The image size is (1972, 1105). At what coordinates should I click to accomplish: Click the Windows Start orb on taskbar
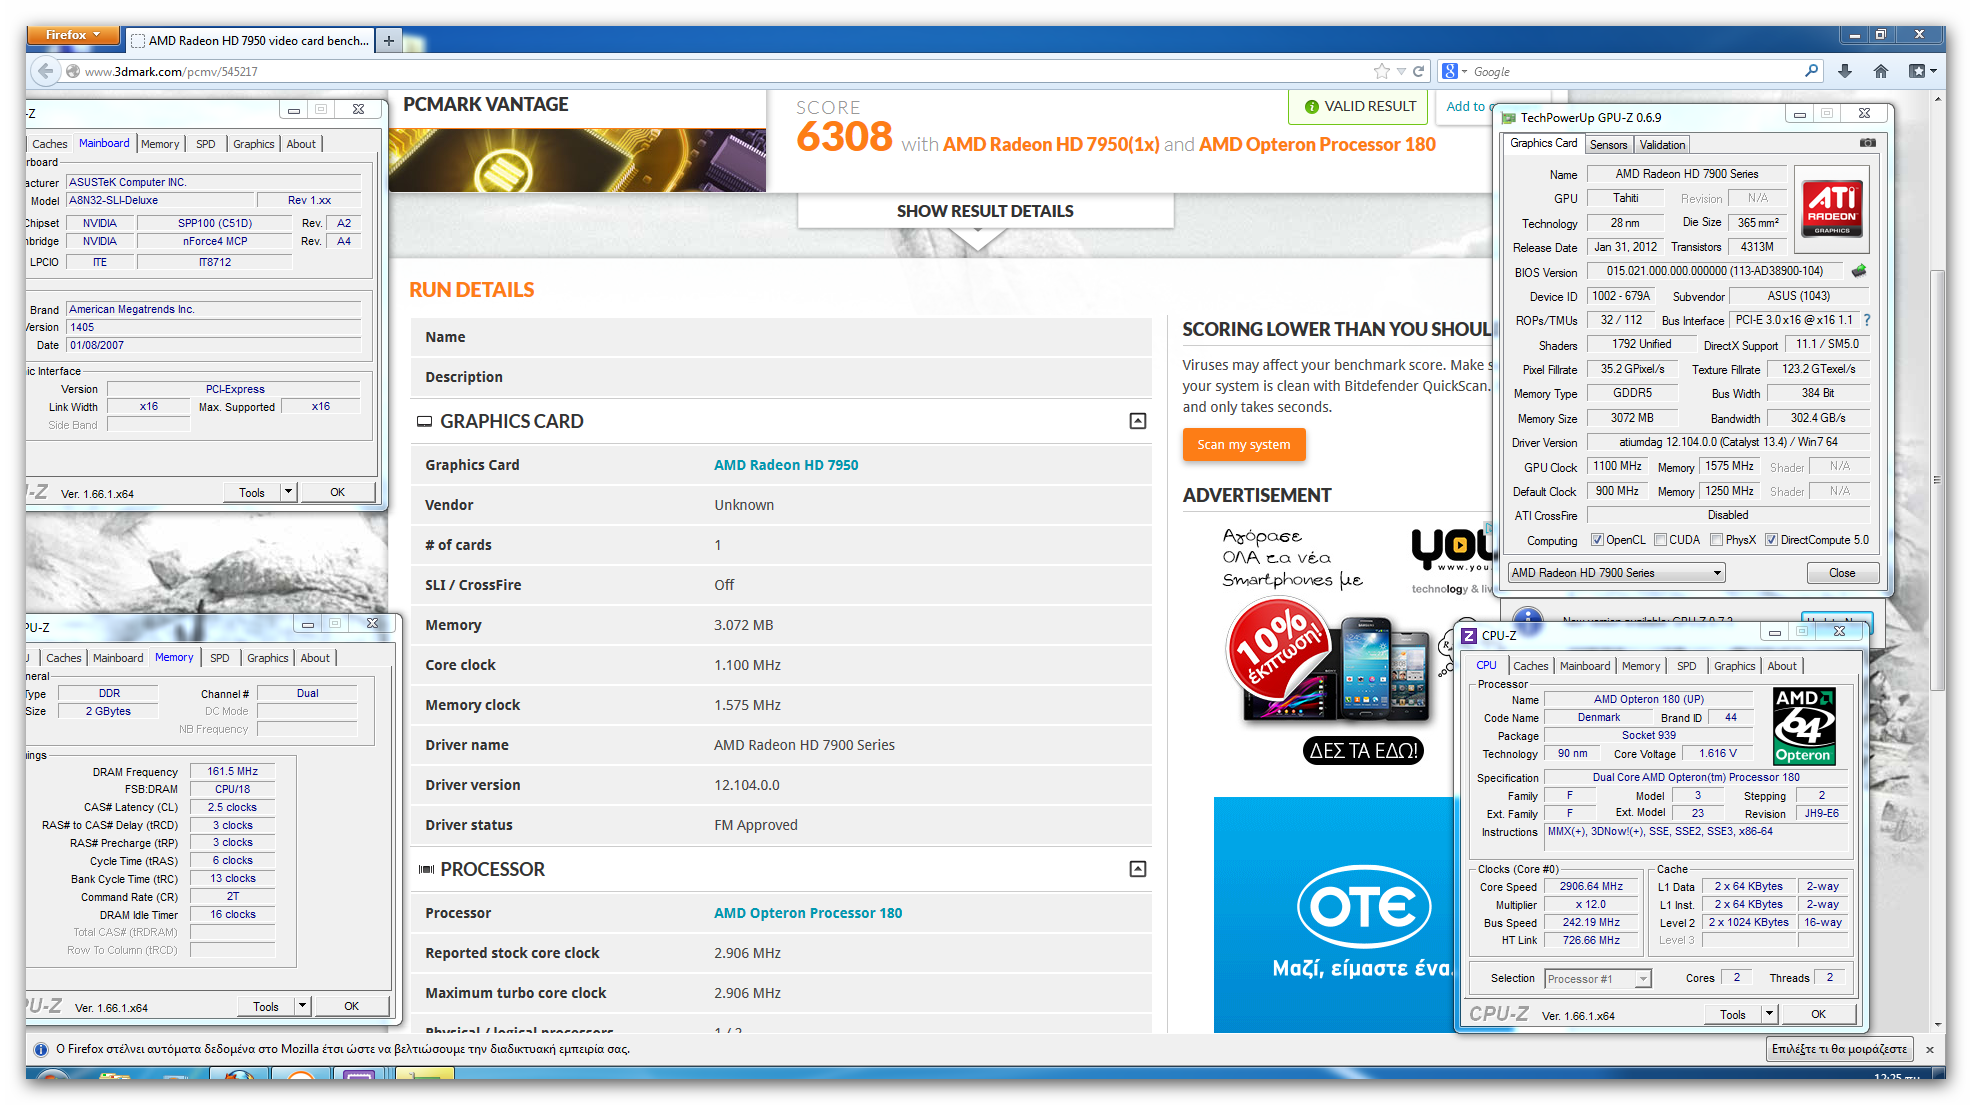point(53,1076)
